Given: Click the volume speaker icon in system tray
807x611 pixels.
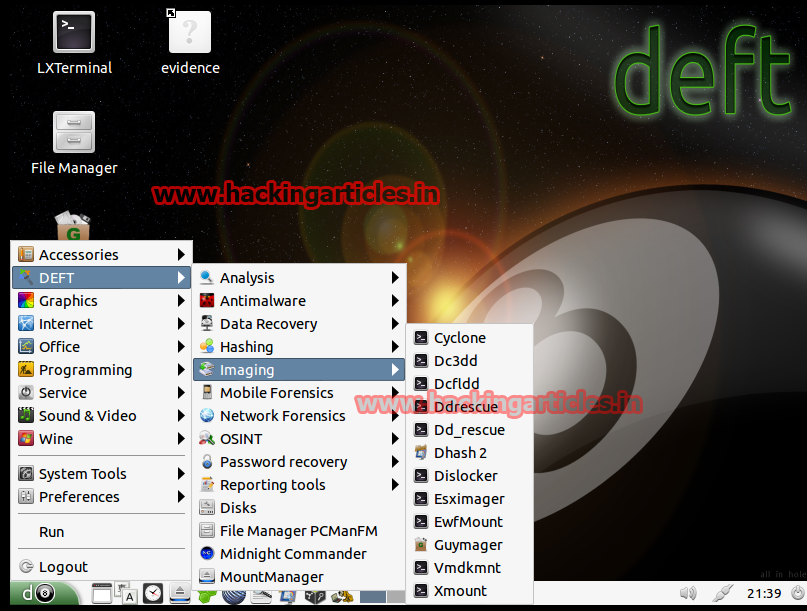Looking at the screenshot, I should [x=688, y=593].
